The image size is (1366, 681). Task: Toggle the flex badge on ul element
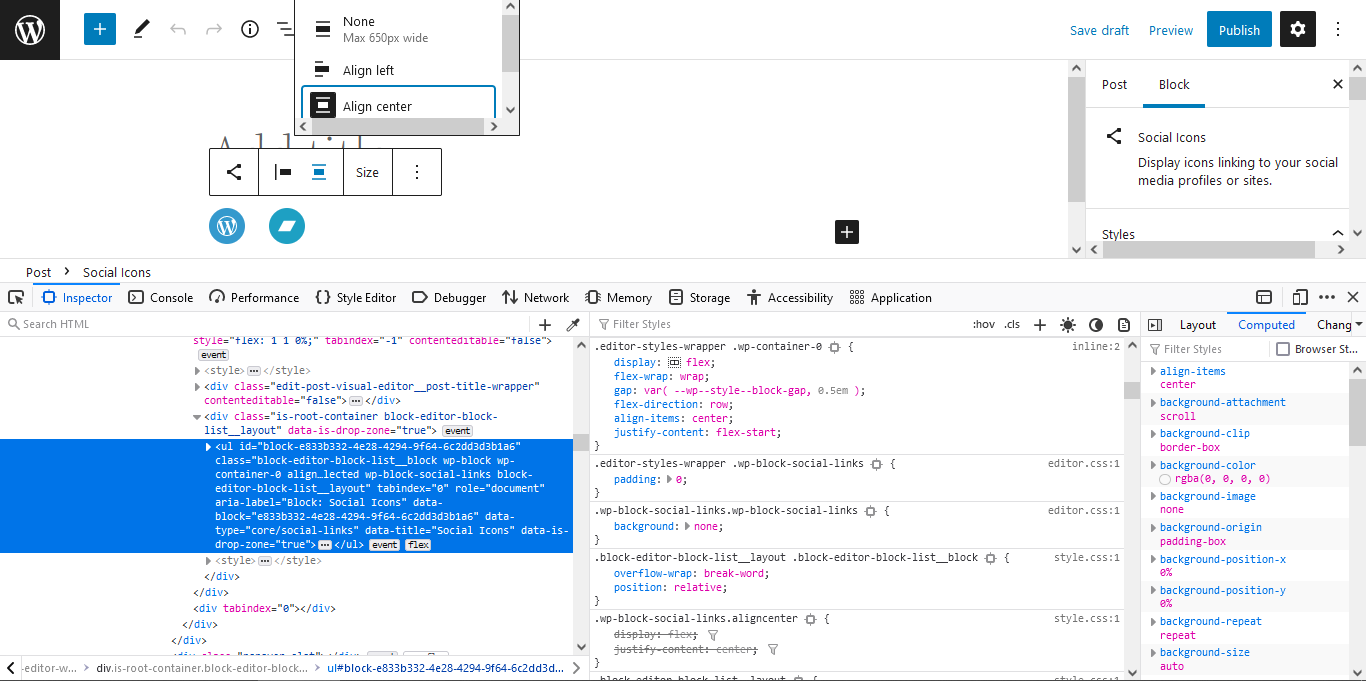417,545
